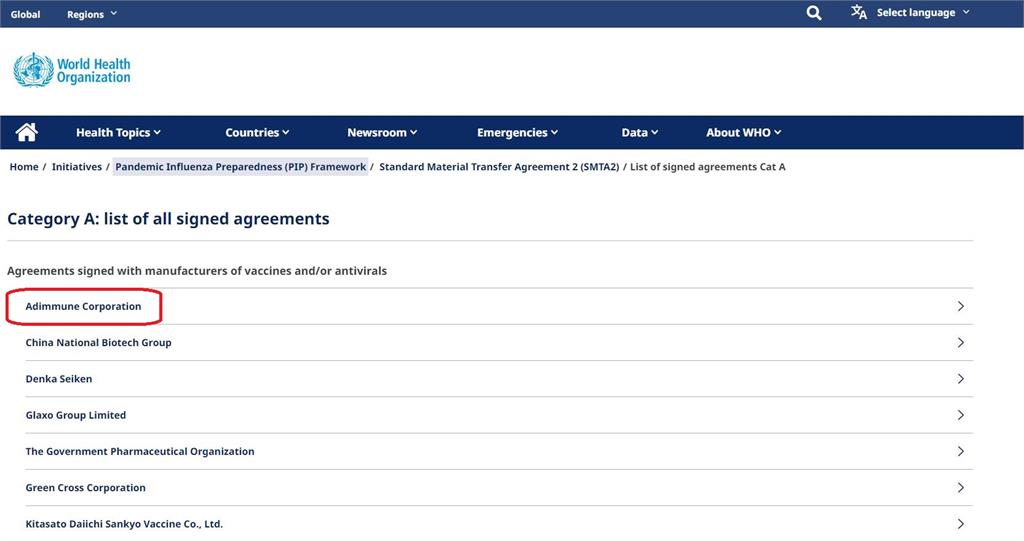
Task: Click the translate language icon
Action: 859,12
